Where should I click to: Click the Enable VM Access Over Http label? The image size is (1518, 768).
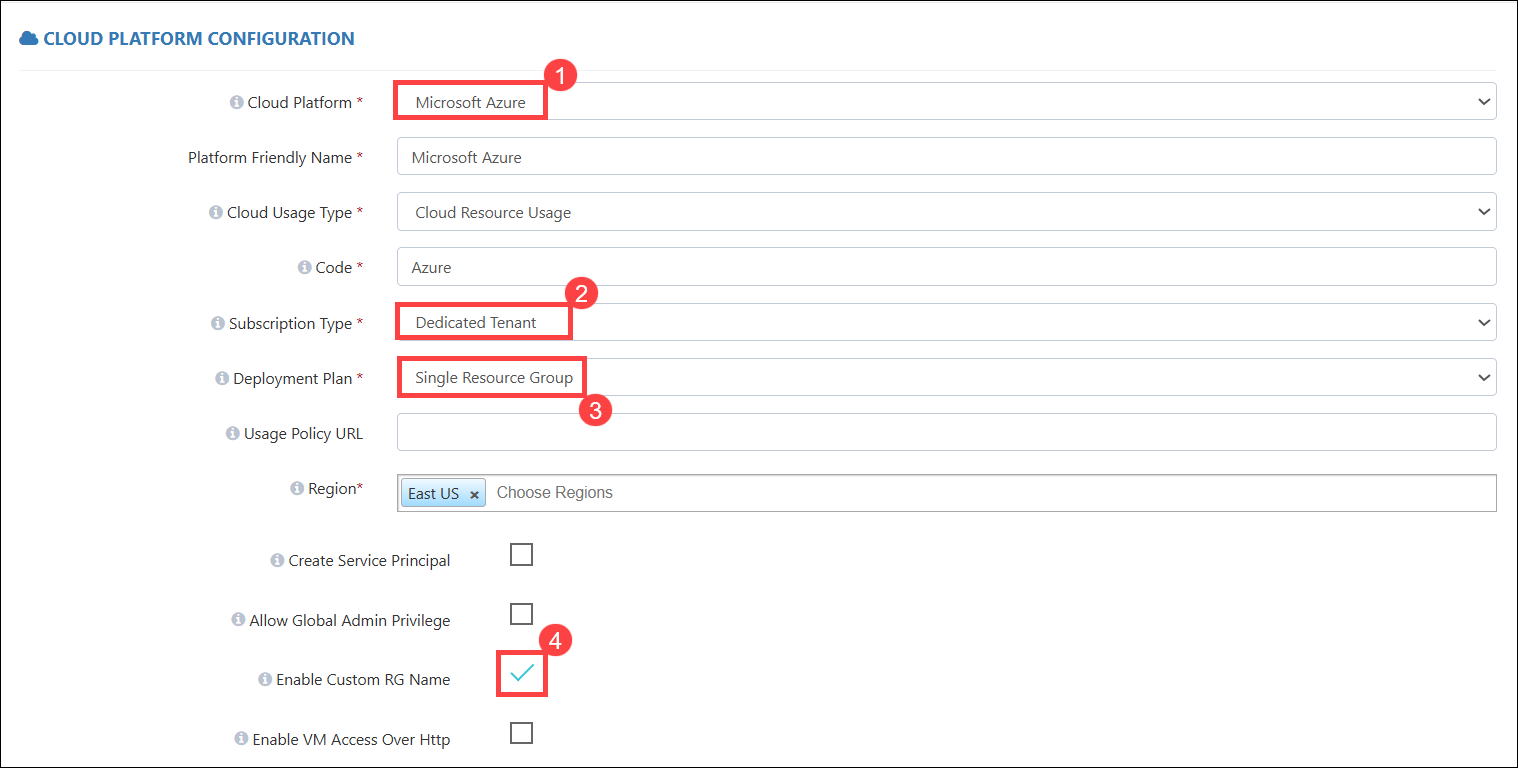(x=351, y=740)
